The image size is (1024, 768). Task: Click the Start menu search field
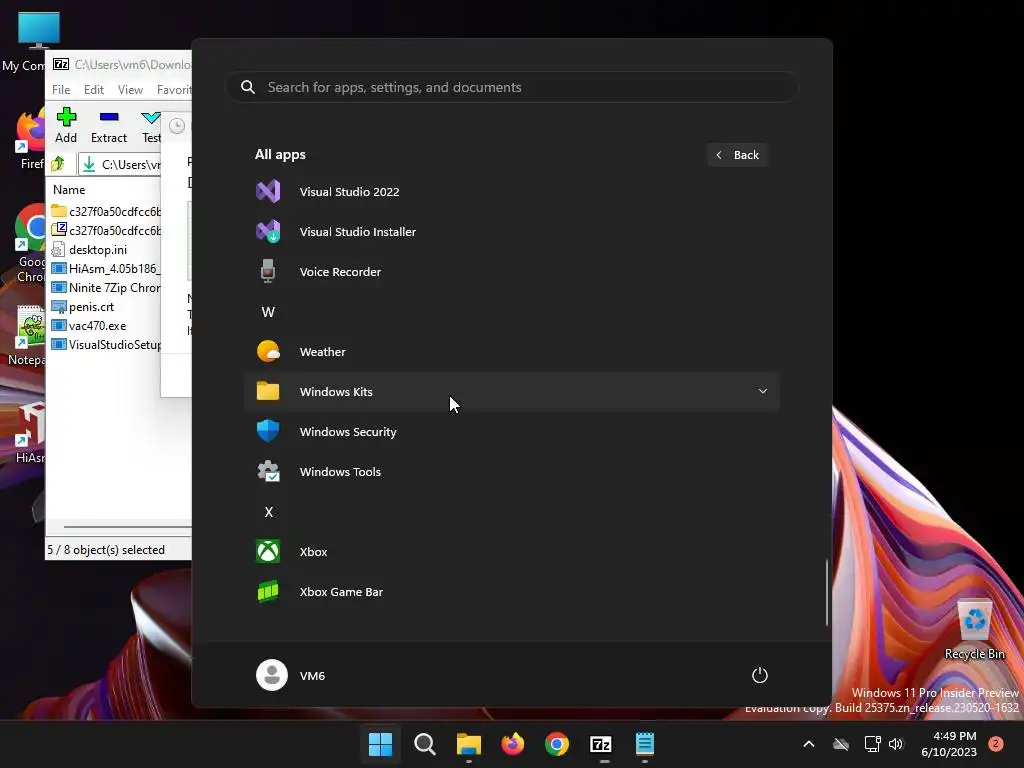tap(511, 87)
